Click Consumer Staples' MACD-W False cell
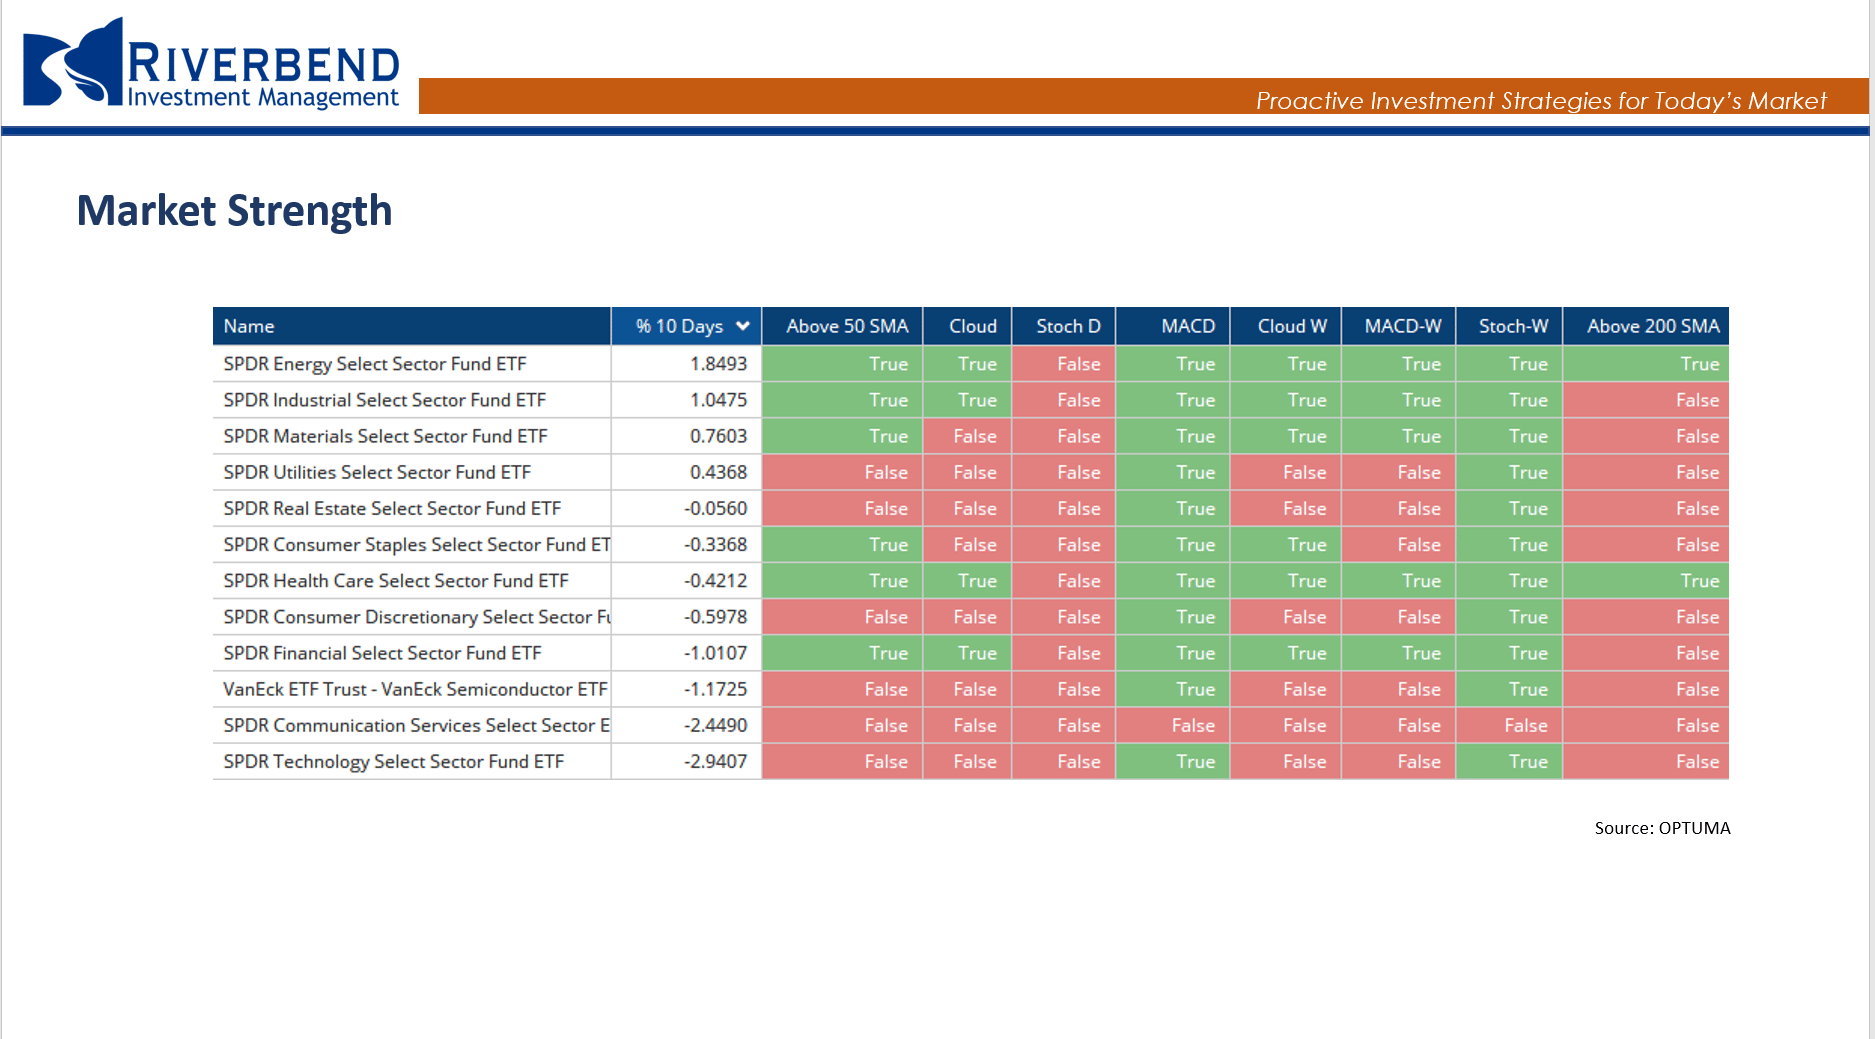Viewport: 1875px width, 1039px height. point(1399,544)
